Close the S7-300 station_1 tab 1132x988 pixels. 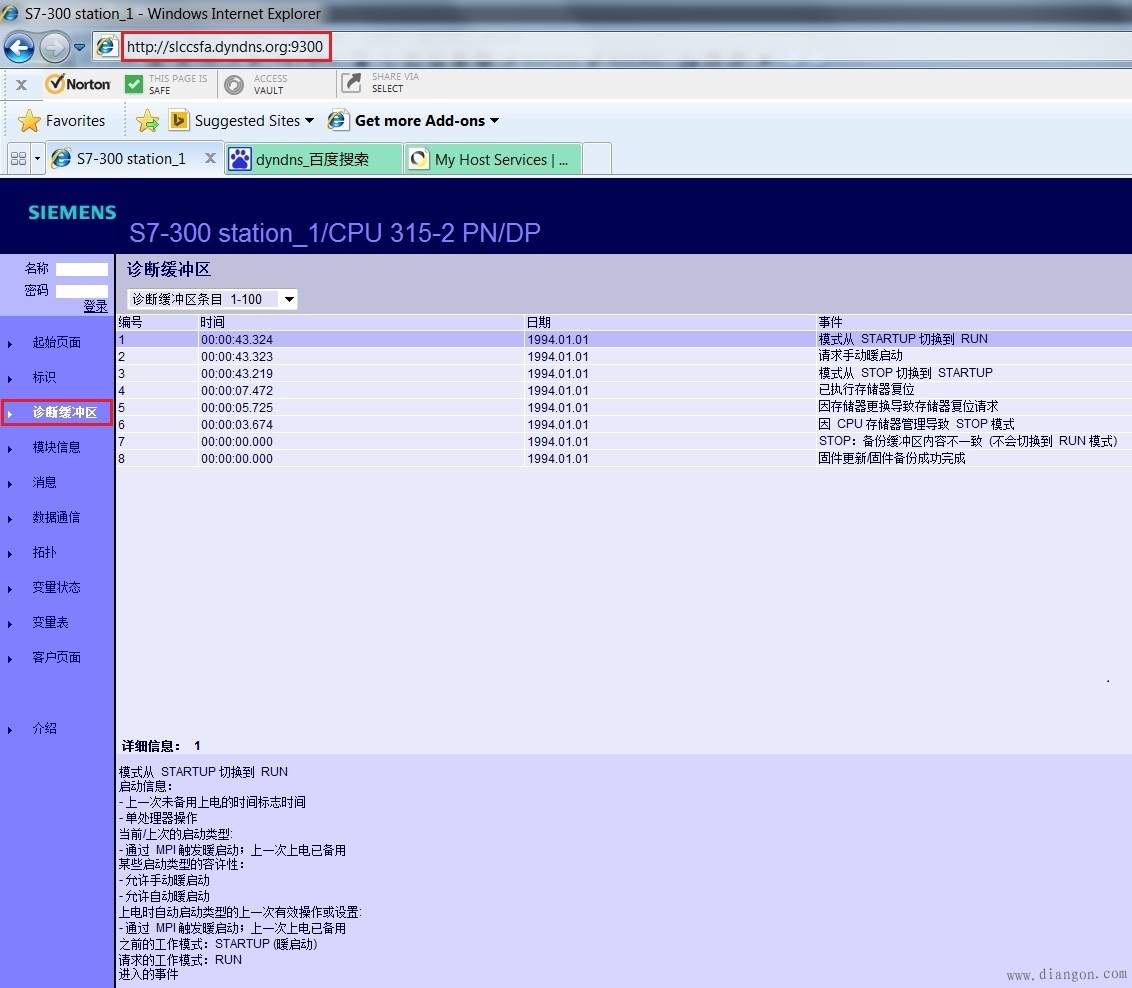(210, 158)
